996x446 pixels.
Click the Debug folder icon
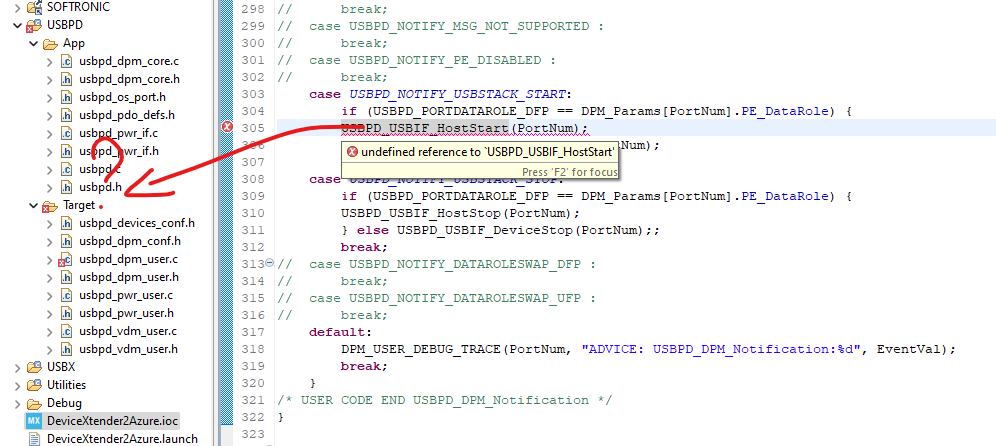click(x=34, y=403)
